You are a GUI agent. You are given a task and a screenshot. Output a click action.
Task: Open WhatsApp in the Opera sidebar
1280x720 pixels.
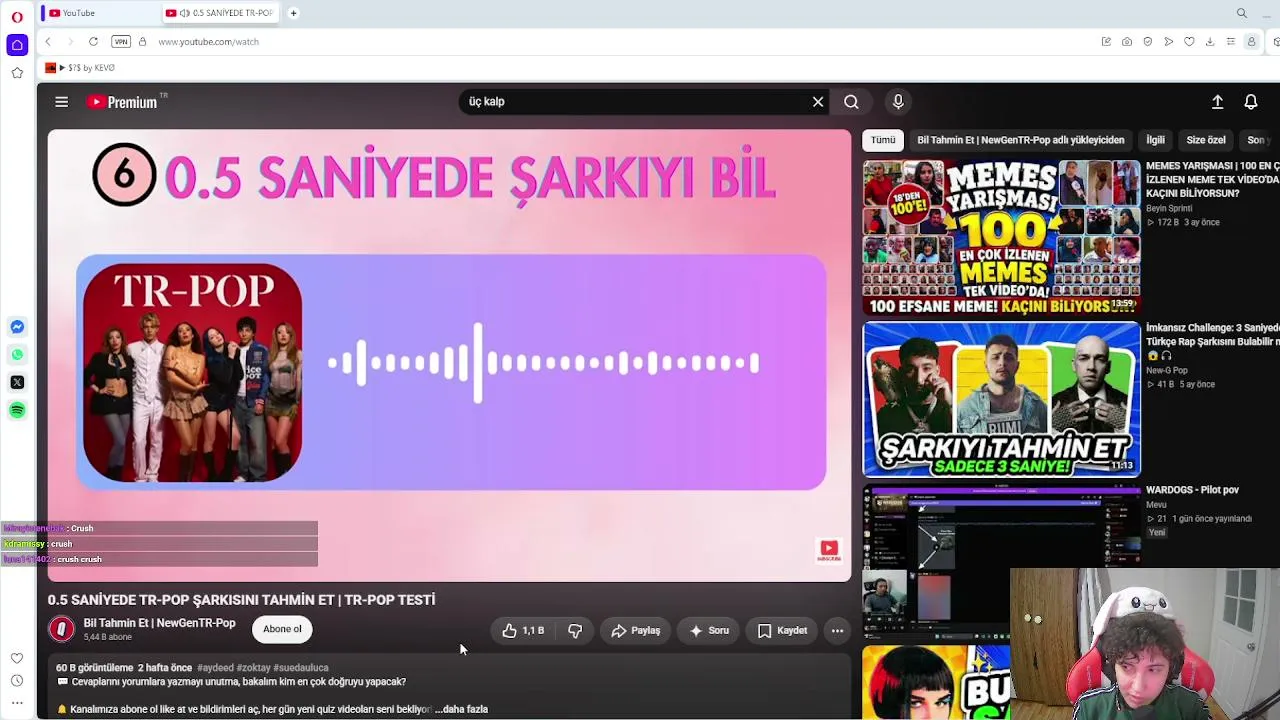pos(17,355)
